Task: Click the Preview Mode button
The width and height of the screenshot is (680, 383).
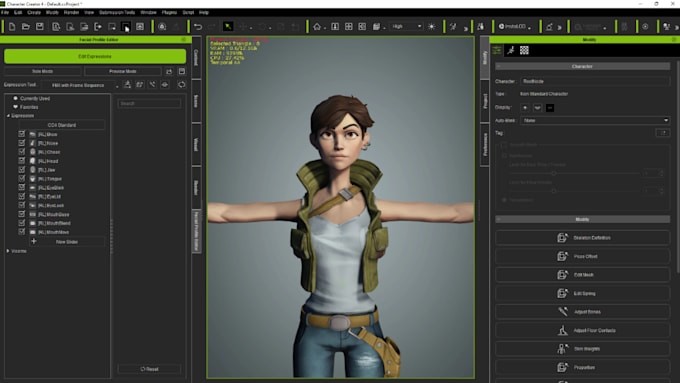Action: 123,71
